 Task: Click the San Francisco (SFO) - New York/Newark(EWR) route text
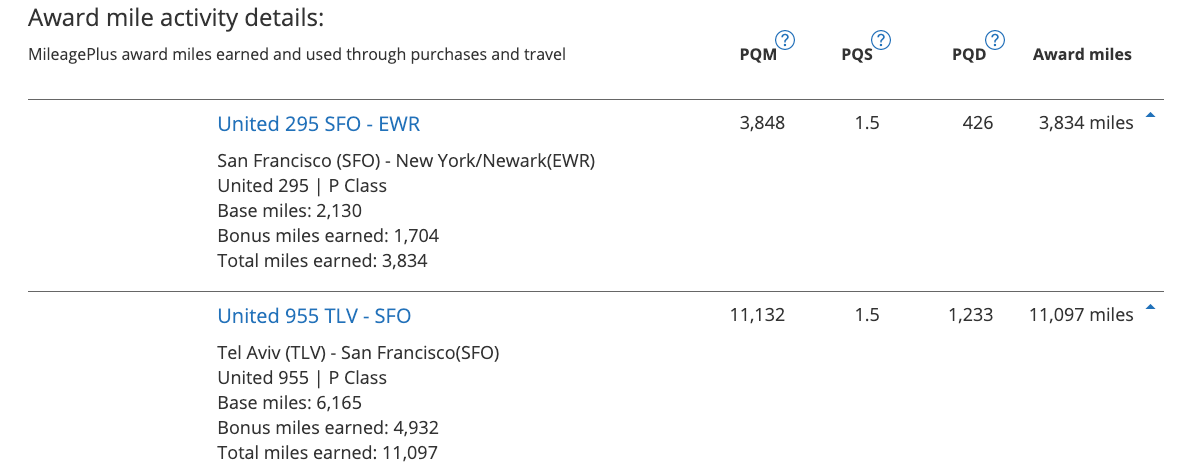coord(406,160)
